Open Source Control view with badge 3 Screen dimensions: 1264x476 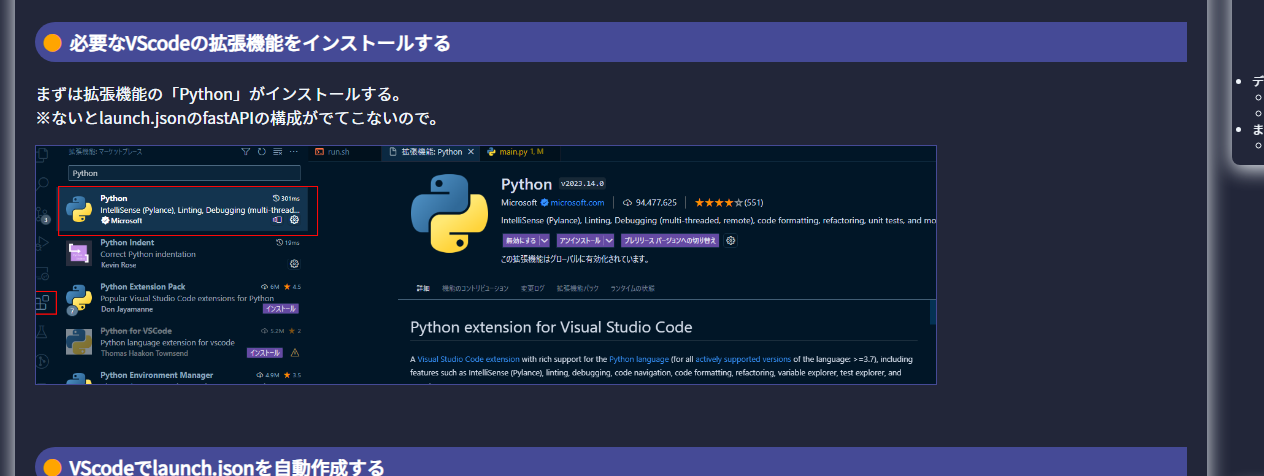click(42, 213)
